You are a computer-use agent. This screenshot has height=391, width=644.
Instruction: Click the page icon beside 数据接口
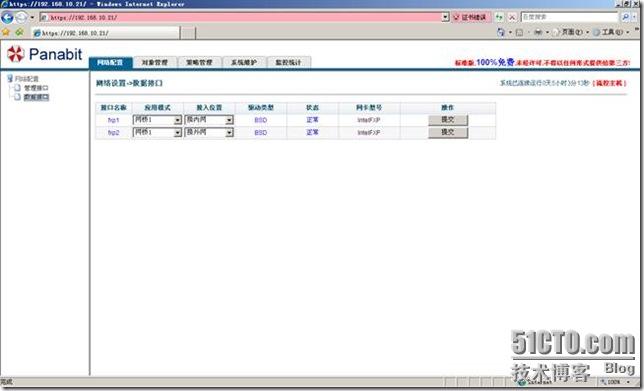(18, 97)
